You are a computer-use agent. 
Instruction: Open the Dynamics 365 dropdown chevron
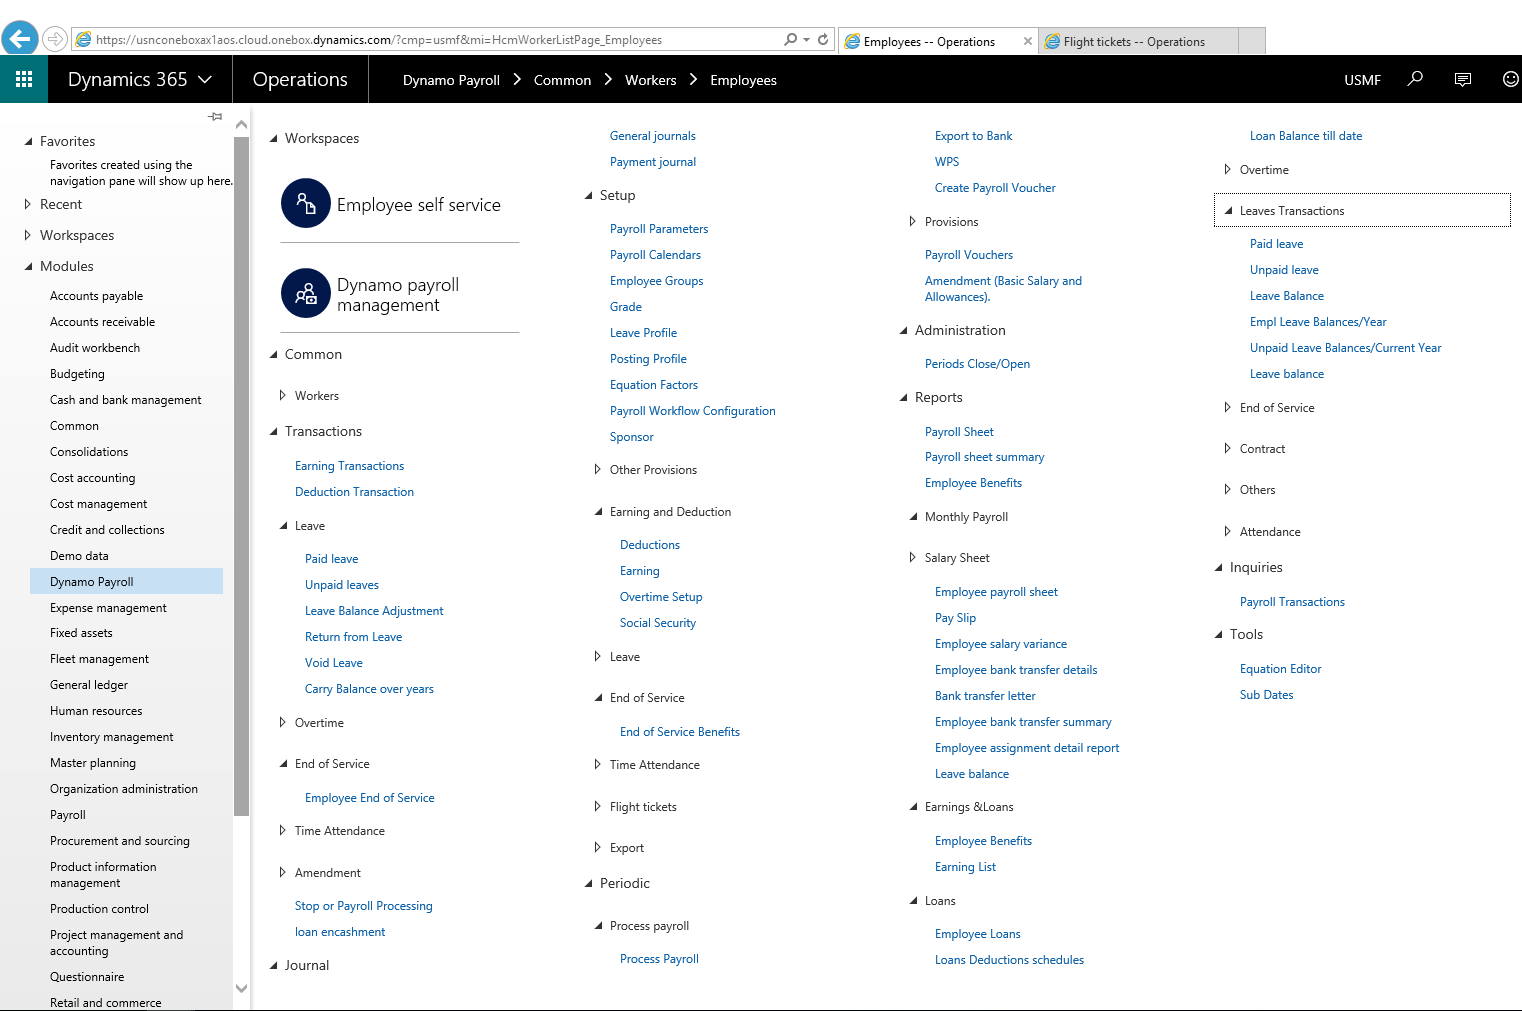click(205, 79)
